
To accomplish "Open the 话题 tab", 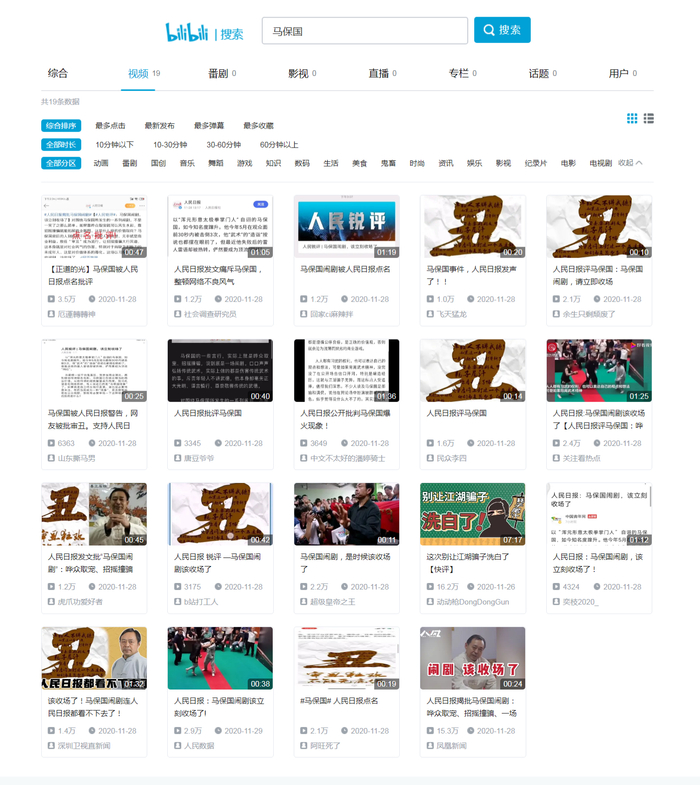I will pyautogui.click(x=542, y=74).
